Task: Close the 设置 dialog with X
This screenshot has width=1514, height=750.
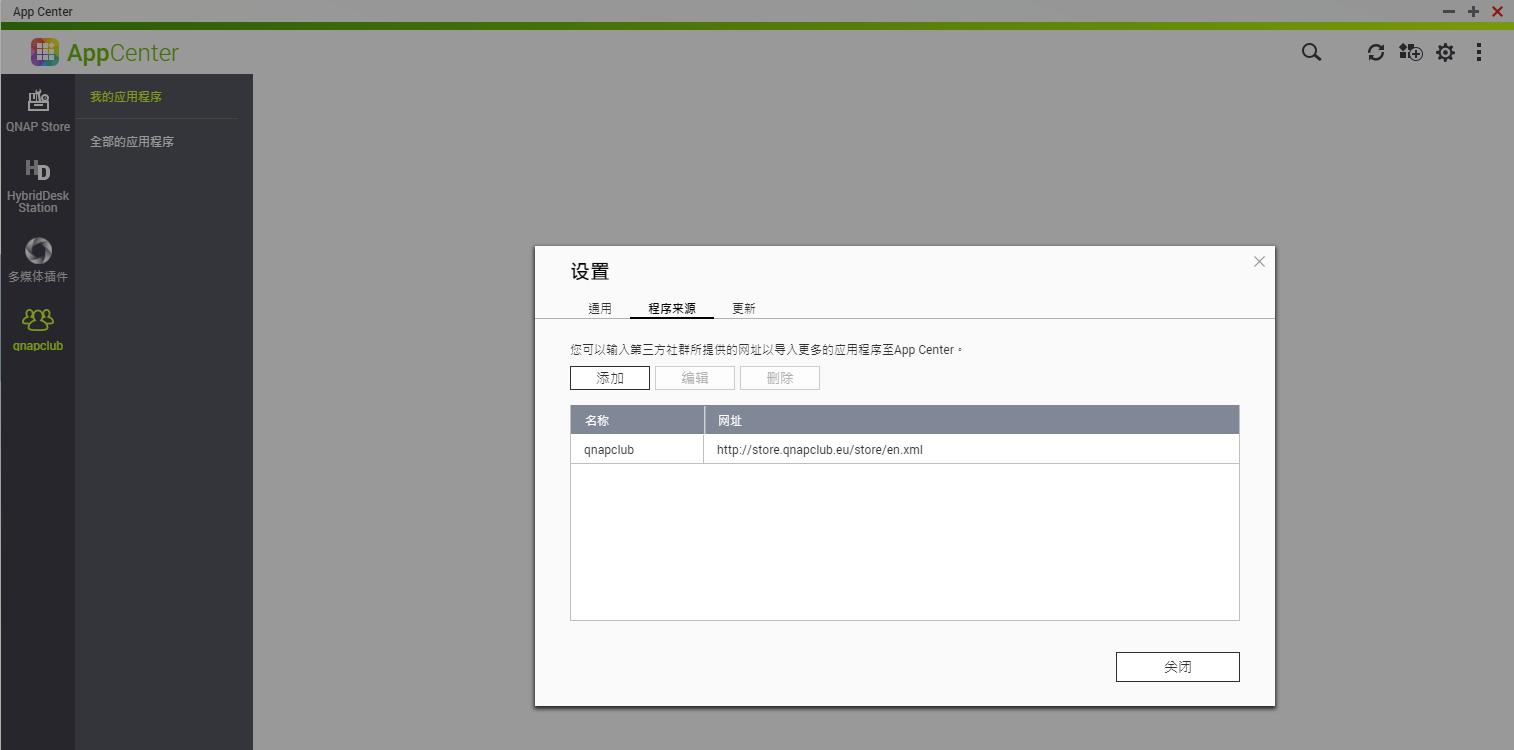Action: (x=1259, y=262)
